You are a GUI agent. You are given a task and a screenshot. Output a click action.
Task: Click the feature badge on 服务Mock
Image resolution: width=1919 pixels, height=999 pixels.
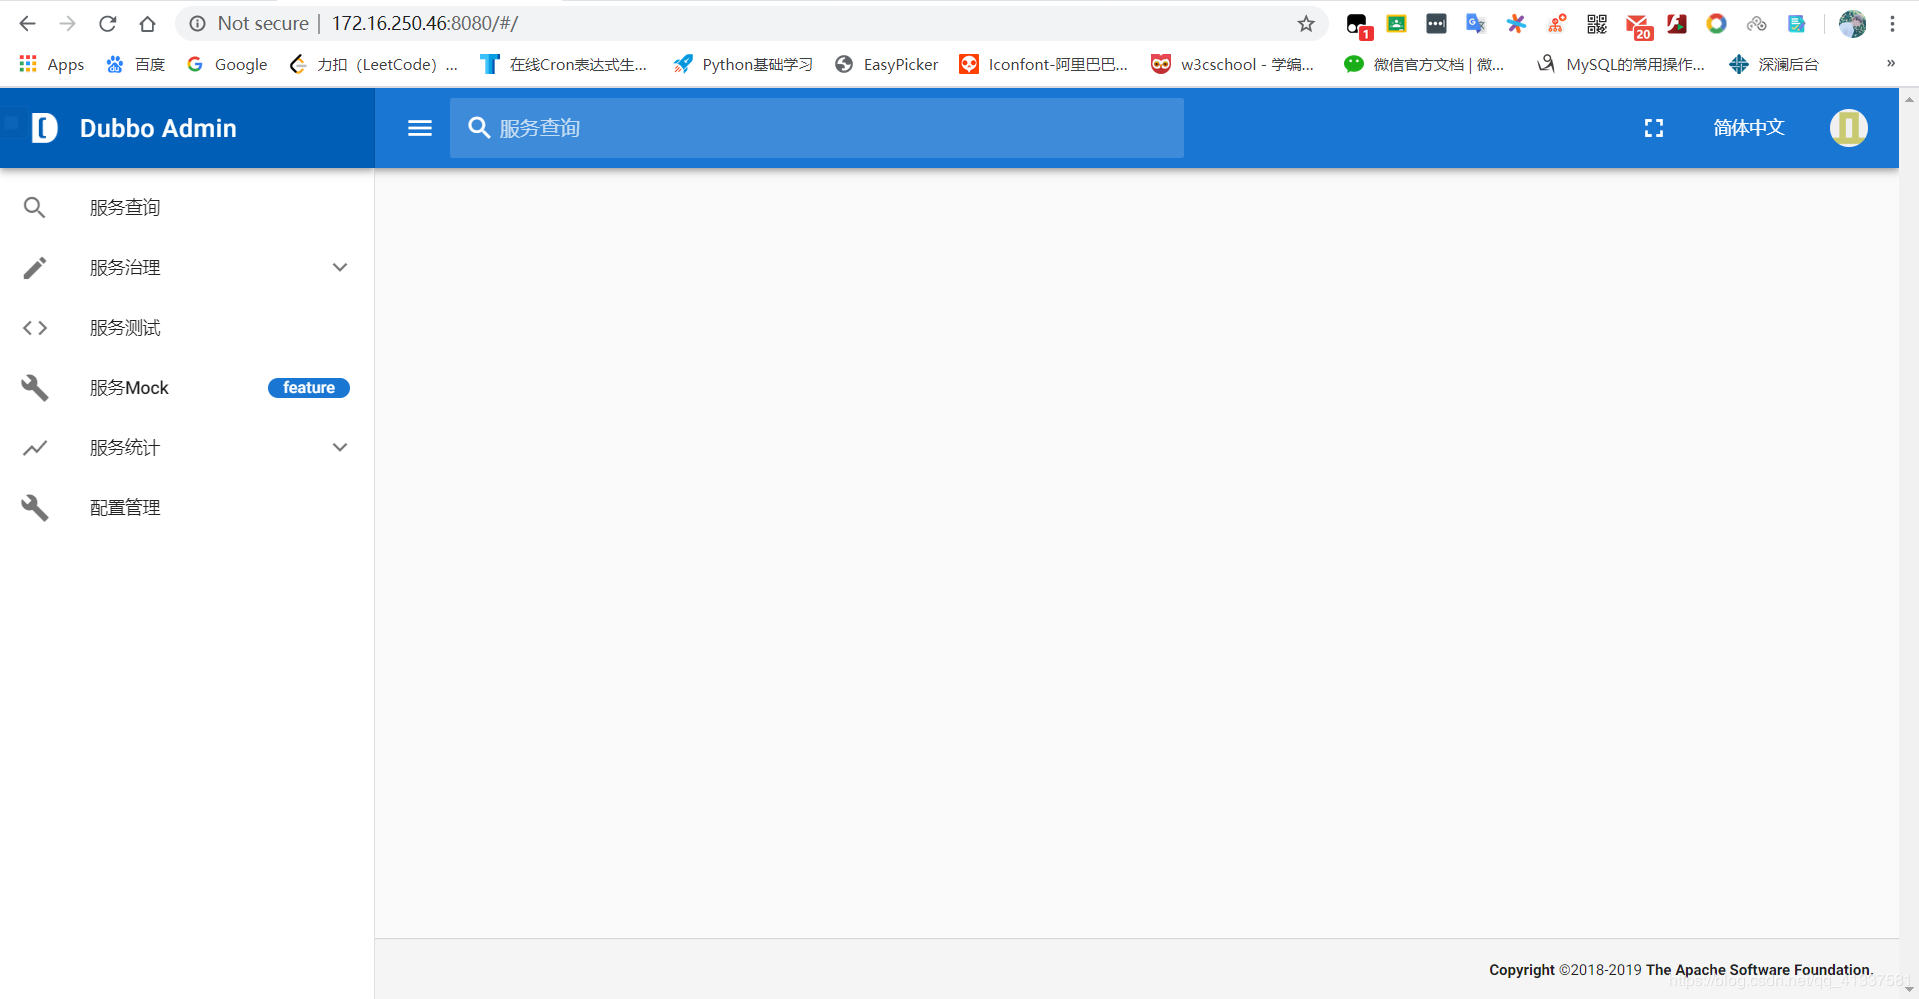coord(309,388)
